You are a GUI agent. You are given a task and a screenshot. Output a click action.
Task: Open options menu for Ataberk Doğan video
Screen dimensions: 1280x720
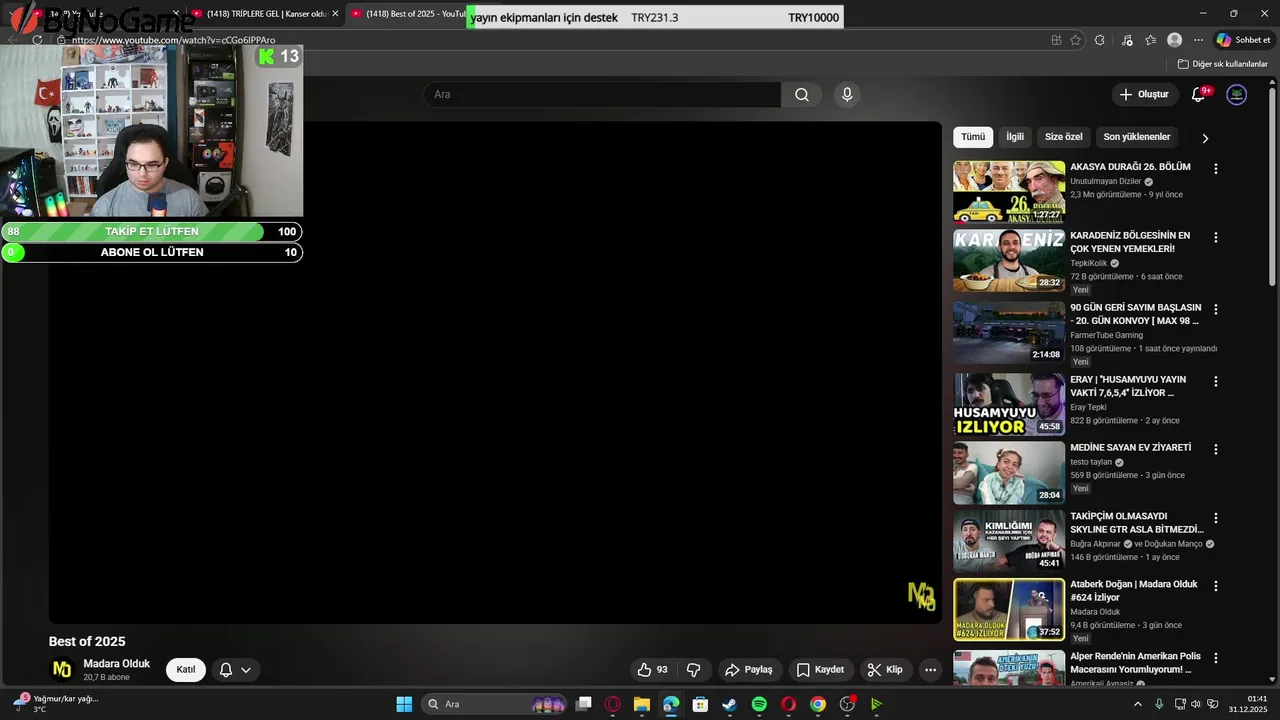pyautogui.click(x=1216, y=586)
